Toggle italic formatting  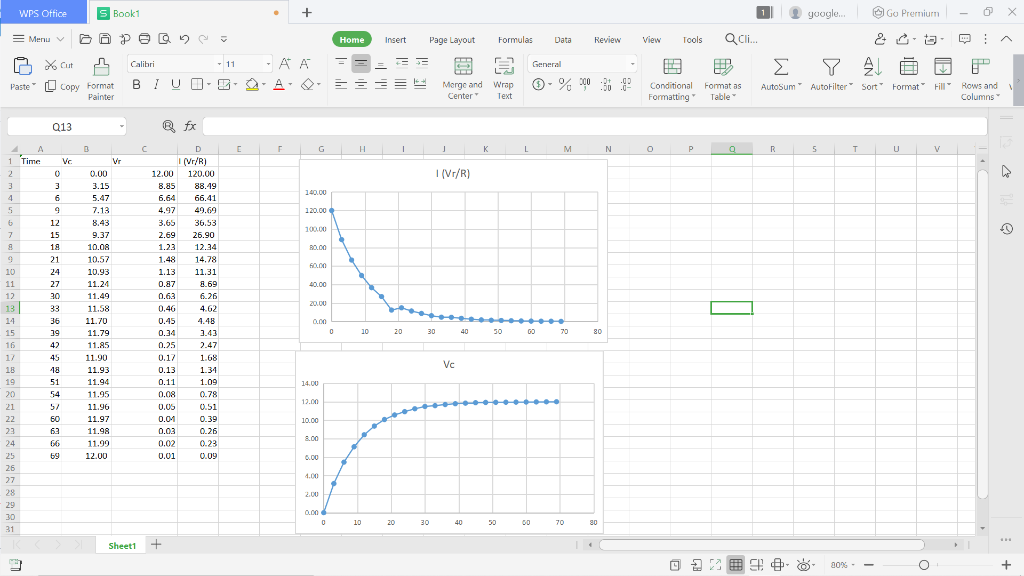(156, 84)
